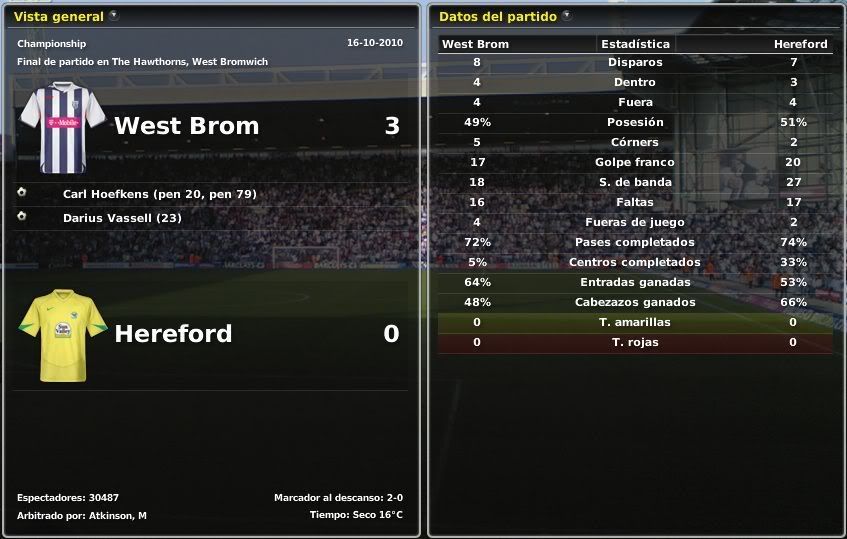Click the ball icon beside Darius Vassell

click(22, 217)
